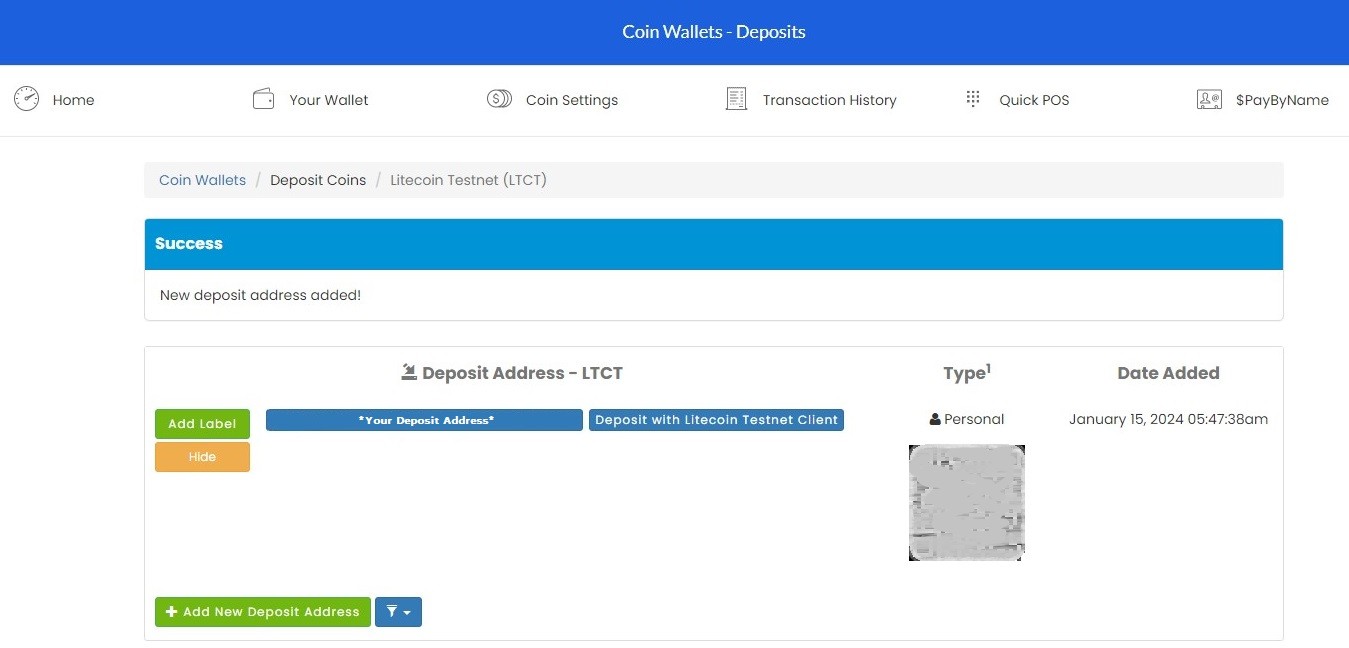1349x648 pixels.
Task: Hide the deposit address entry
Action: [x=202, y=457]
